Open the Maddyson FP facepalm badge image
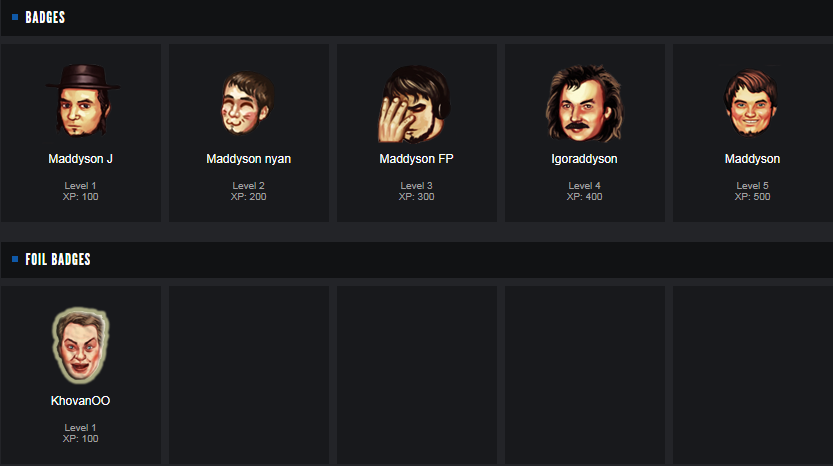This screenshot has height=466, width=833. (415, 104)
